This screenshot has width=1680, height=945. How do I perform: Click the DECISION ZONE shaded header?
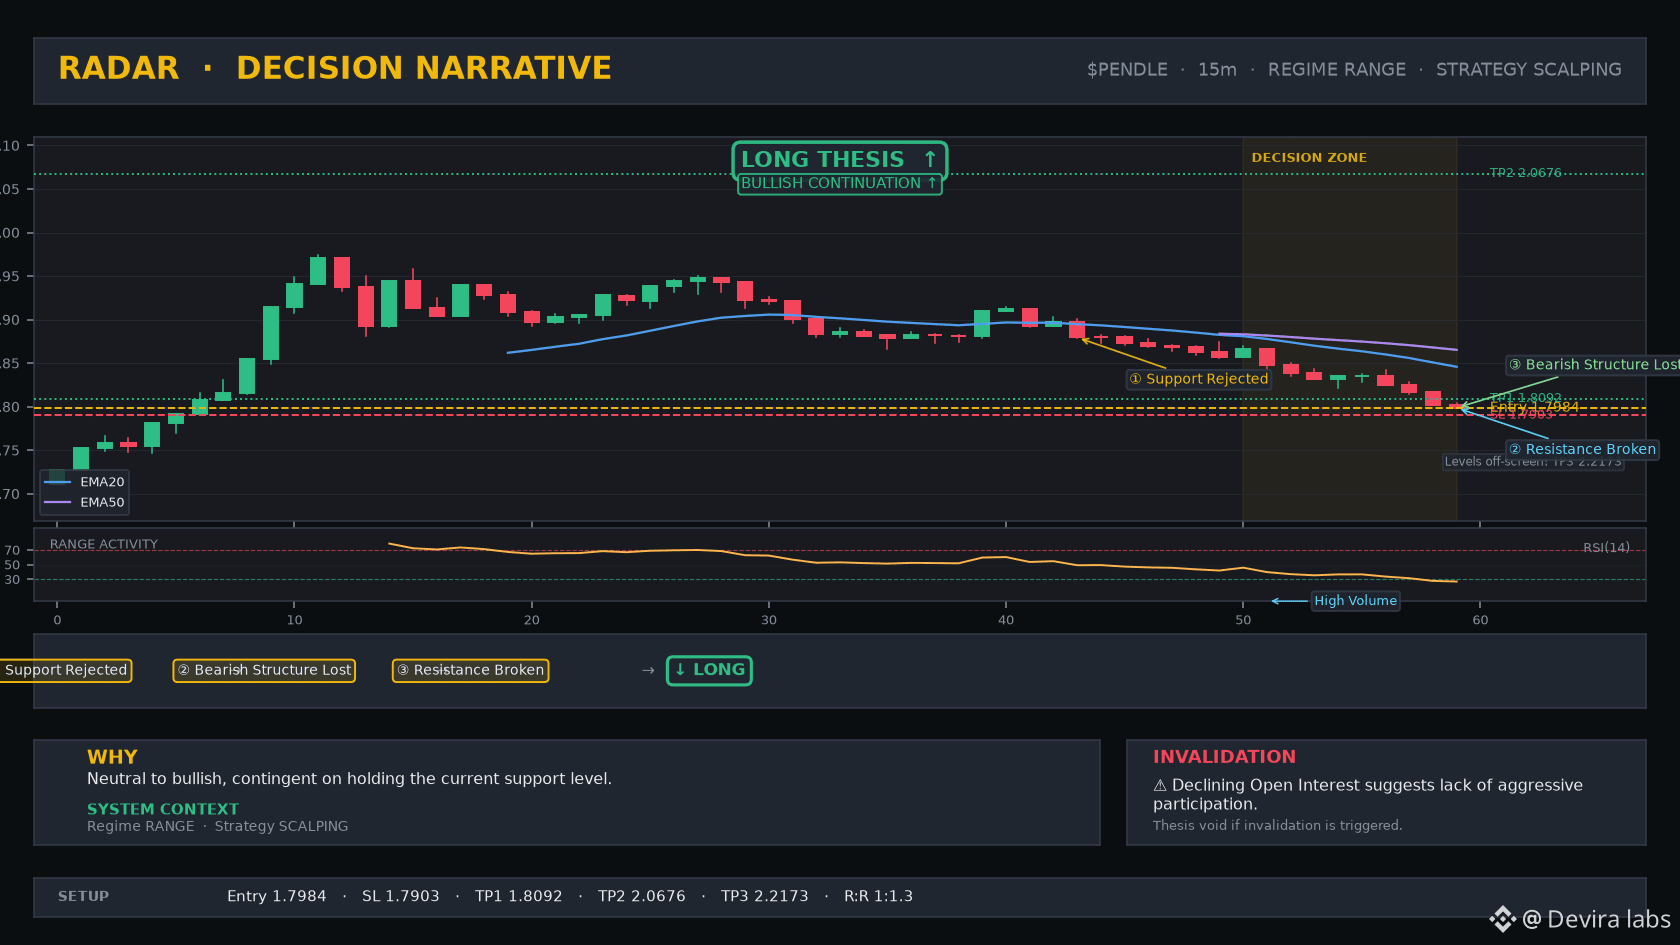[1309, 158]
